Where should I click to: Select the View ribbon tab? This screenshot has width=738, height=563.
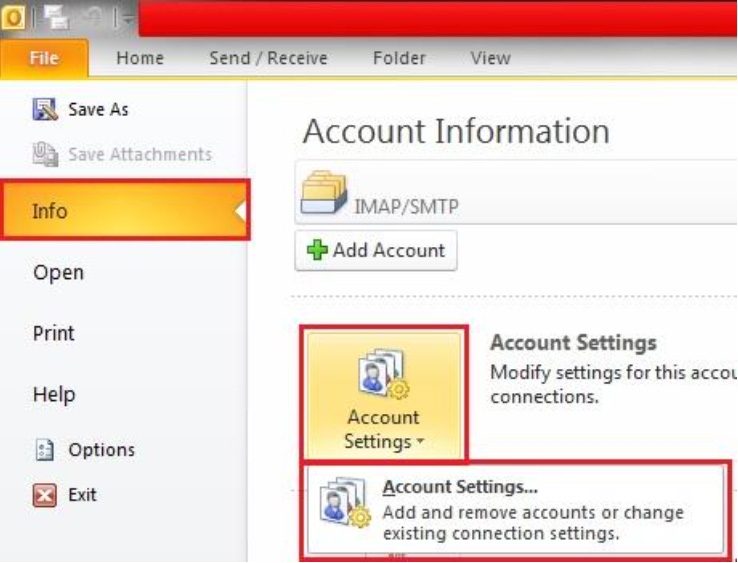[490, 58]
